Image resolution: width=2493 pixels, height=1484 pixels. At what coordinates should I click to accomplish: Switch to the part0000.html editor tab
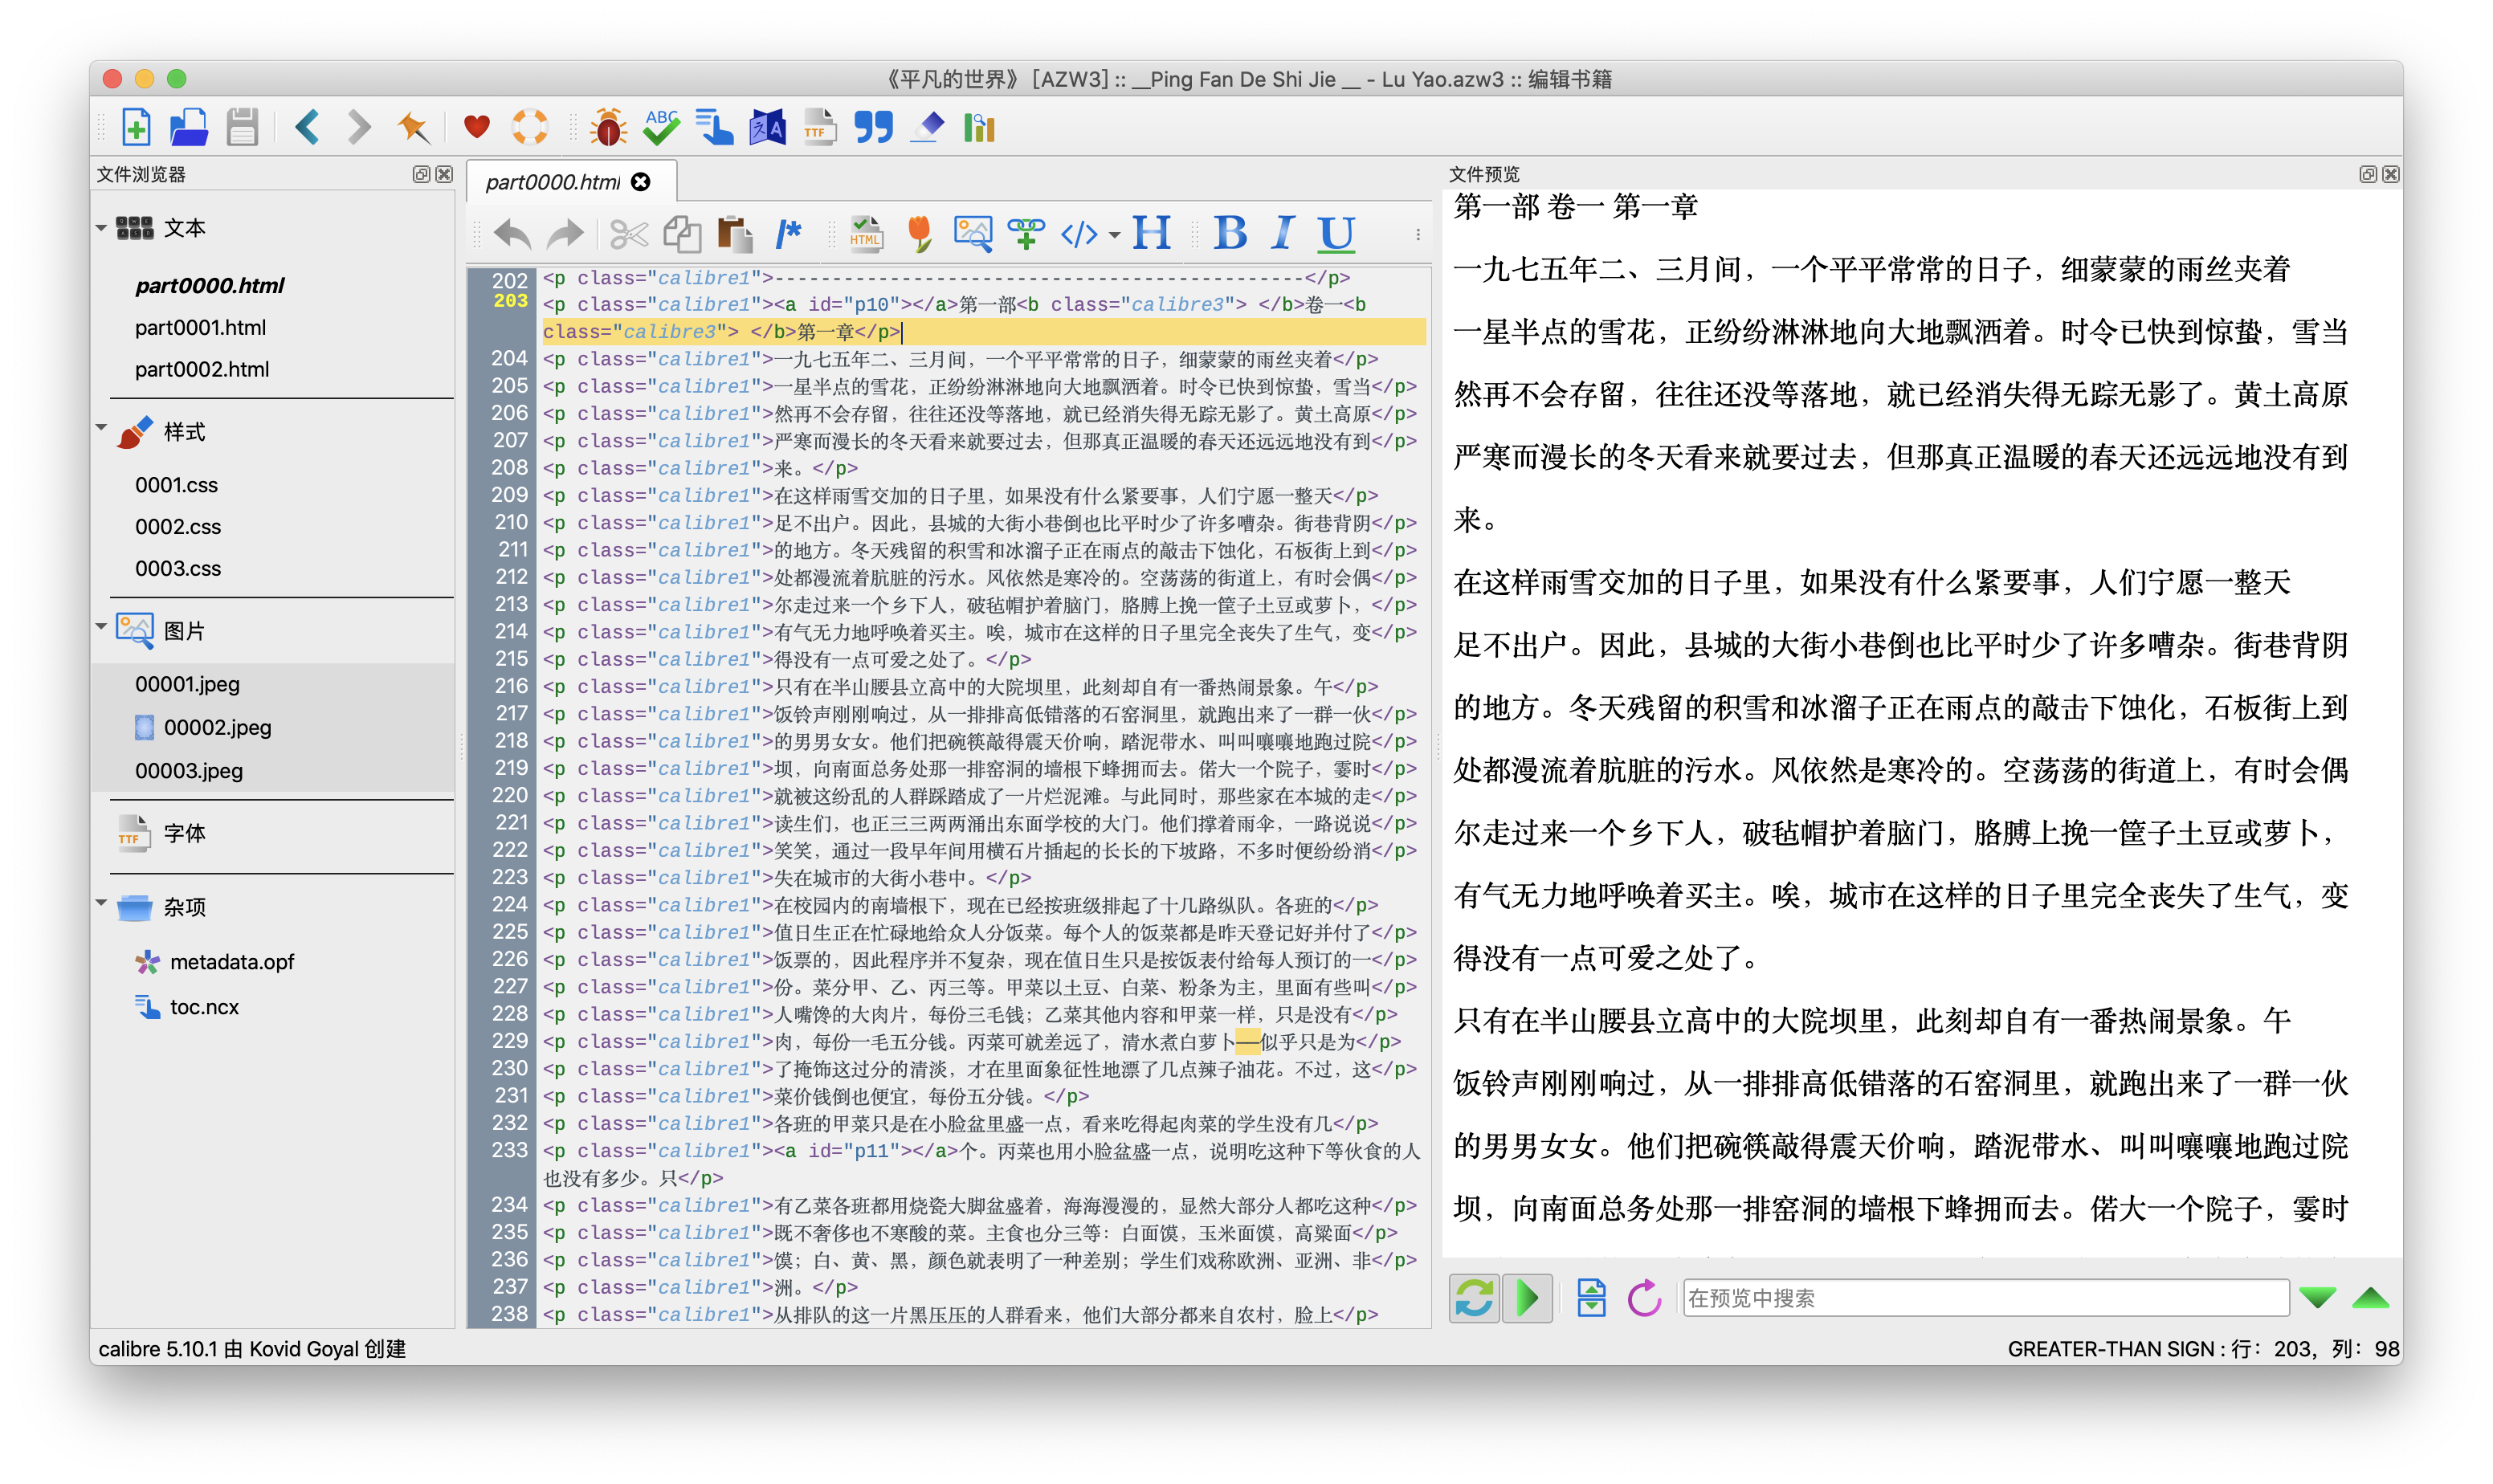[552, 182]
